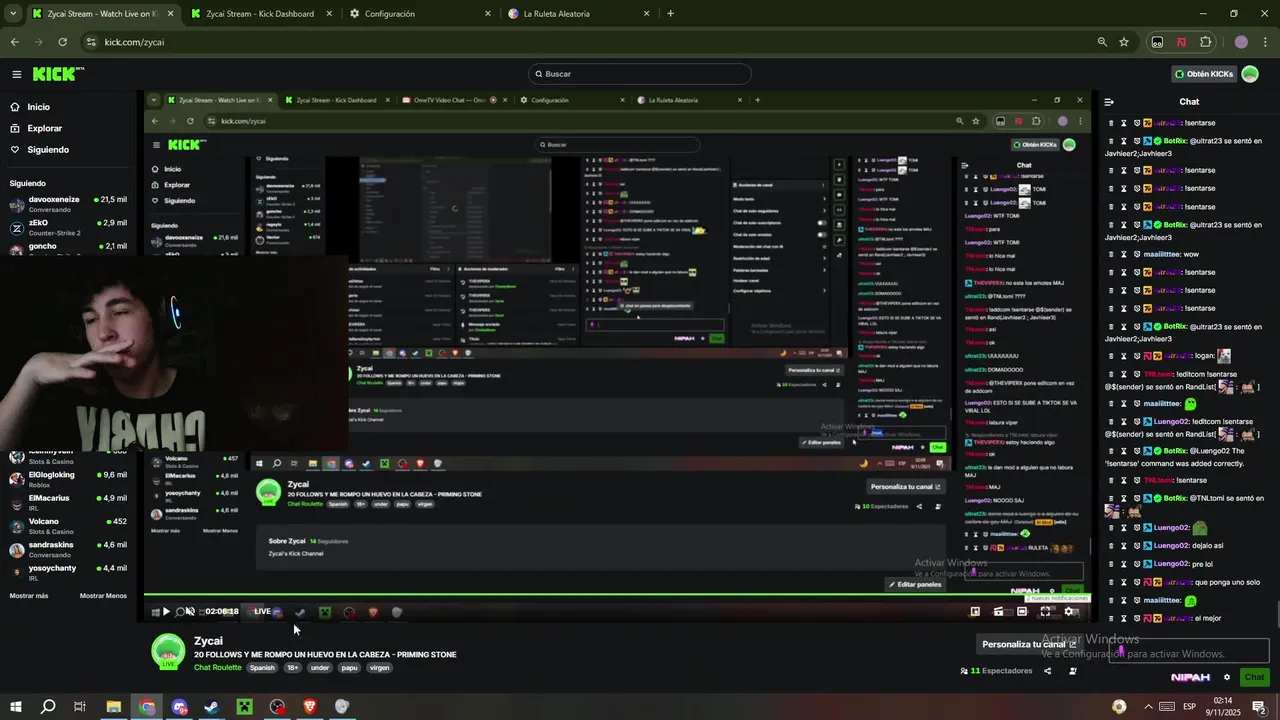This screenshot has width=1280, height=720.
Task: Click the 18+ stream tag
Action: point(293,668)
